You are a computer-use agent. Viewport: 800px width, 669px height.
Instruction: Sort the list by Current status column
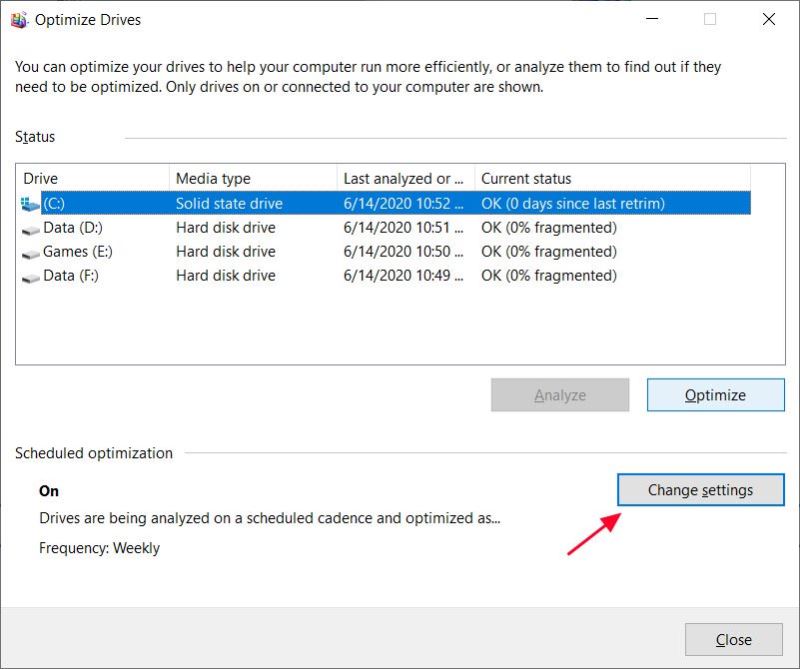[x=527, y=178]
